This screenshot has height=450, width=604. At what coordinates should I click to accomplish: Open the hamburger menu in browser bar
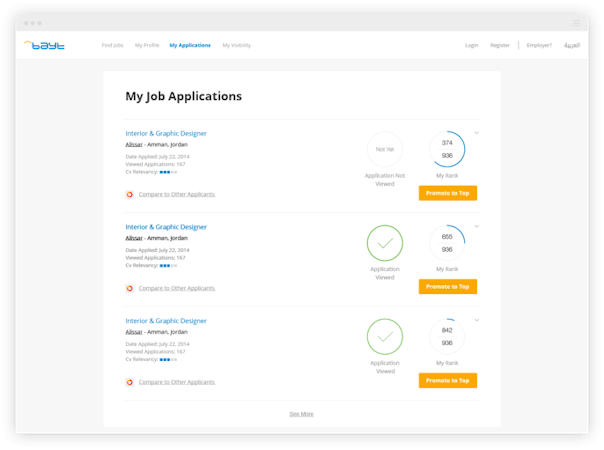pyautogui.click(x=576, y=23)
